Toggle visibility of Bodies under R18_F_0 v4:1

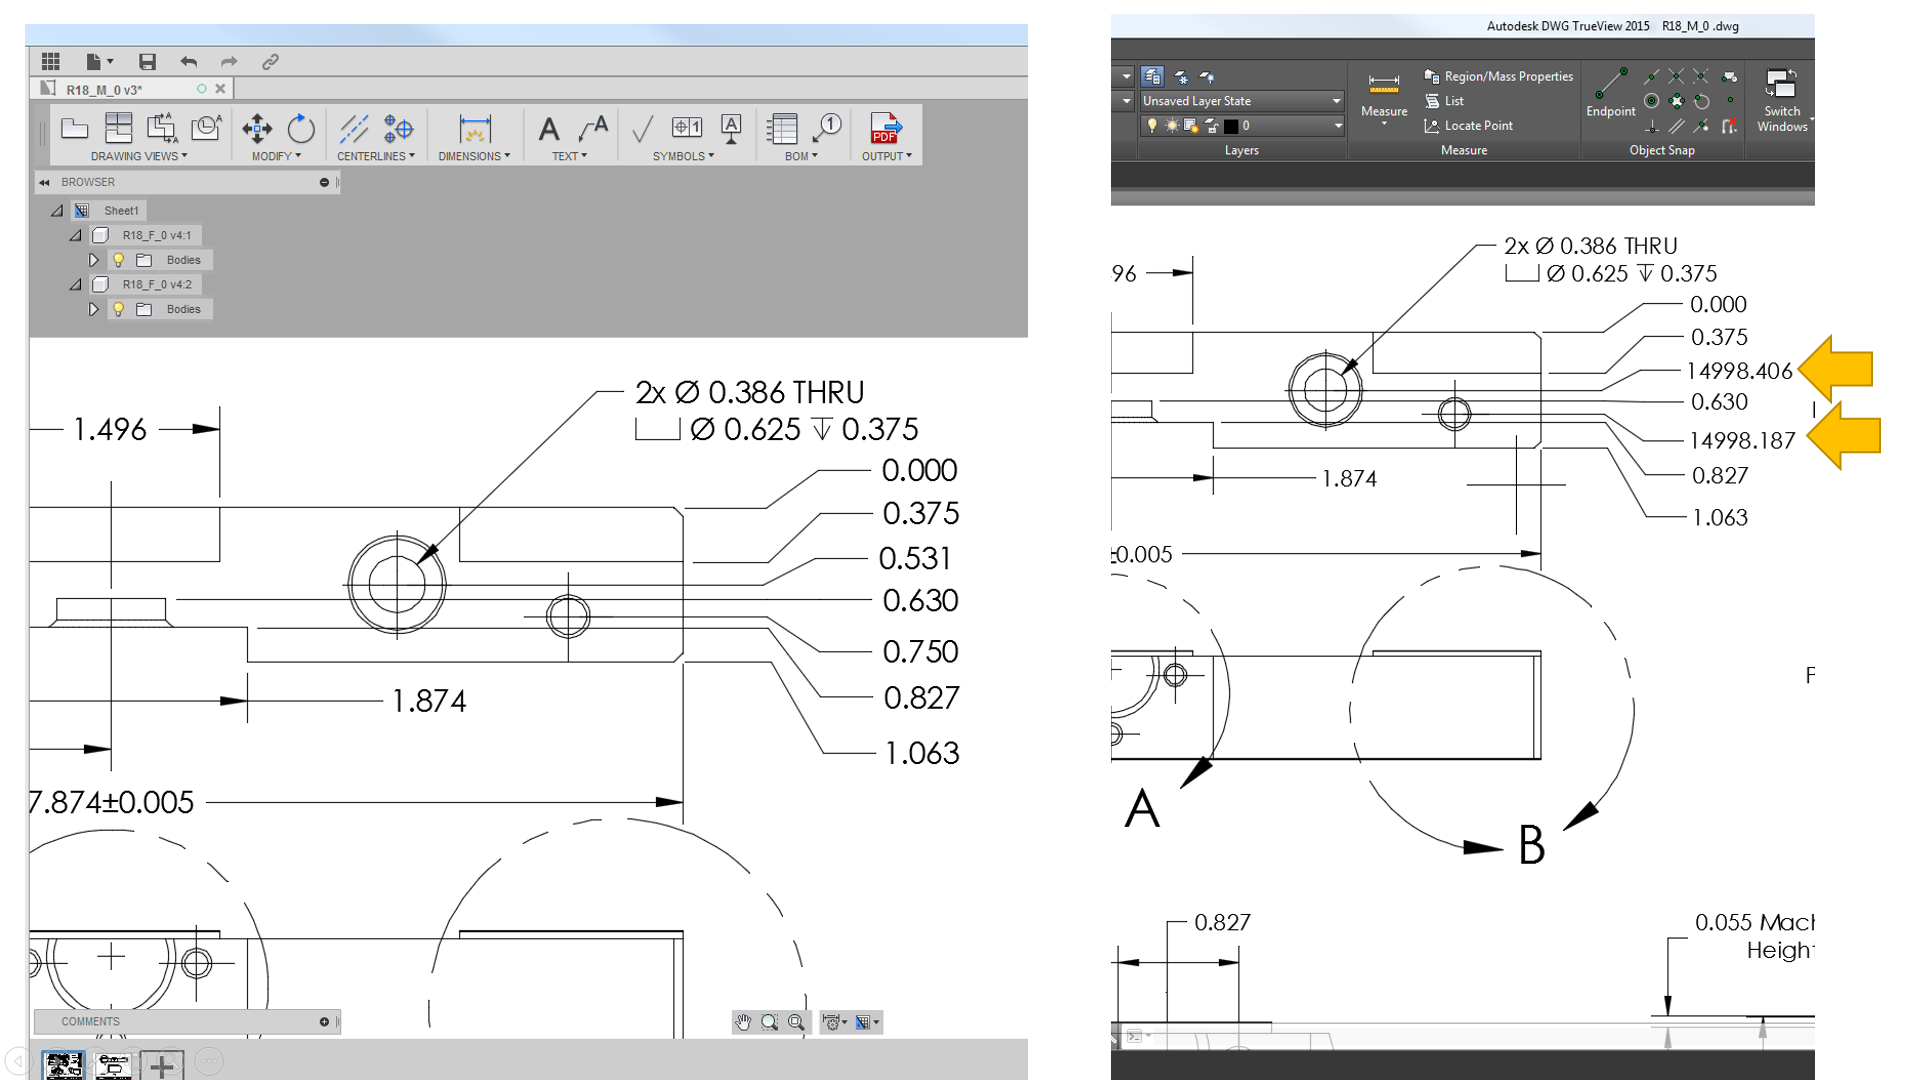[x=119, y=260]
